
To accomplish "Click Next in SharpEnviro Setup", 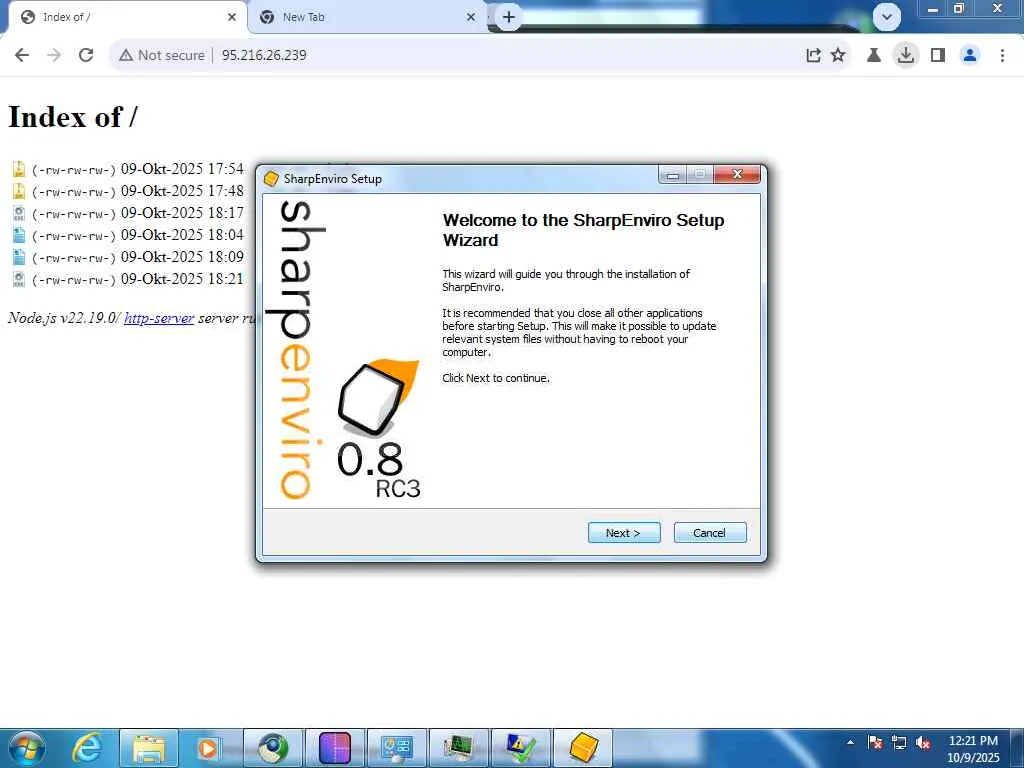I will pos(624,533).
